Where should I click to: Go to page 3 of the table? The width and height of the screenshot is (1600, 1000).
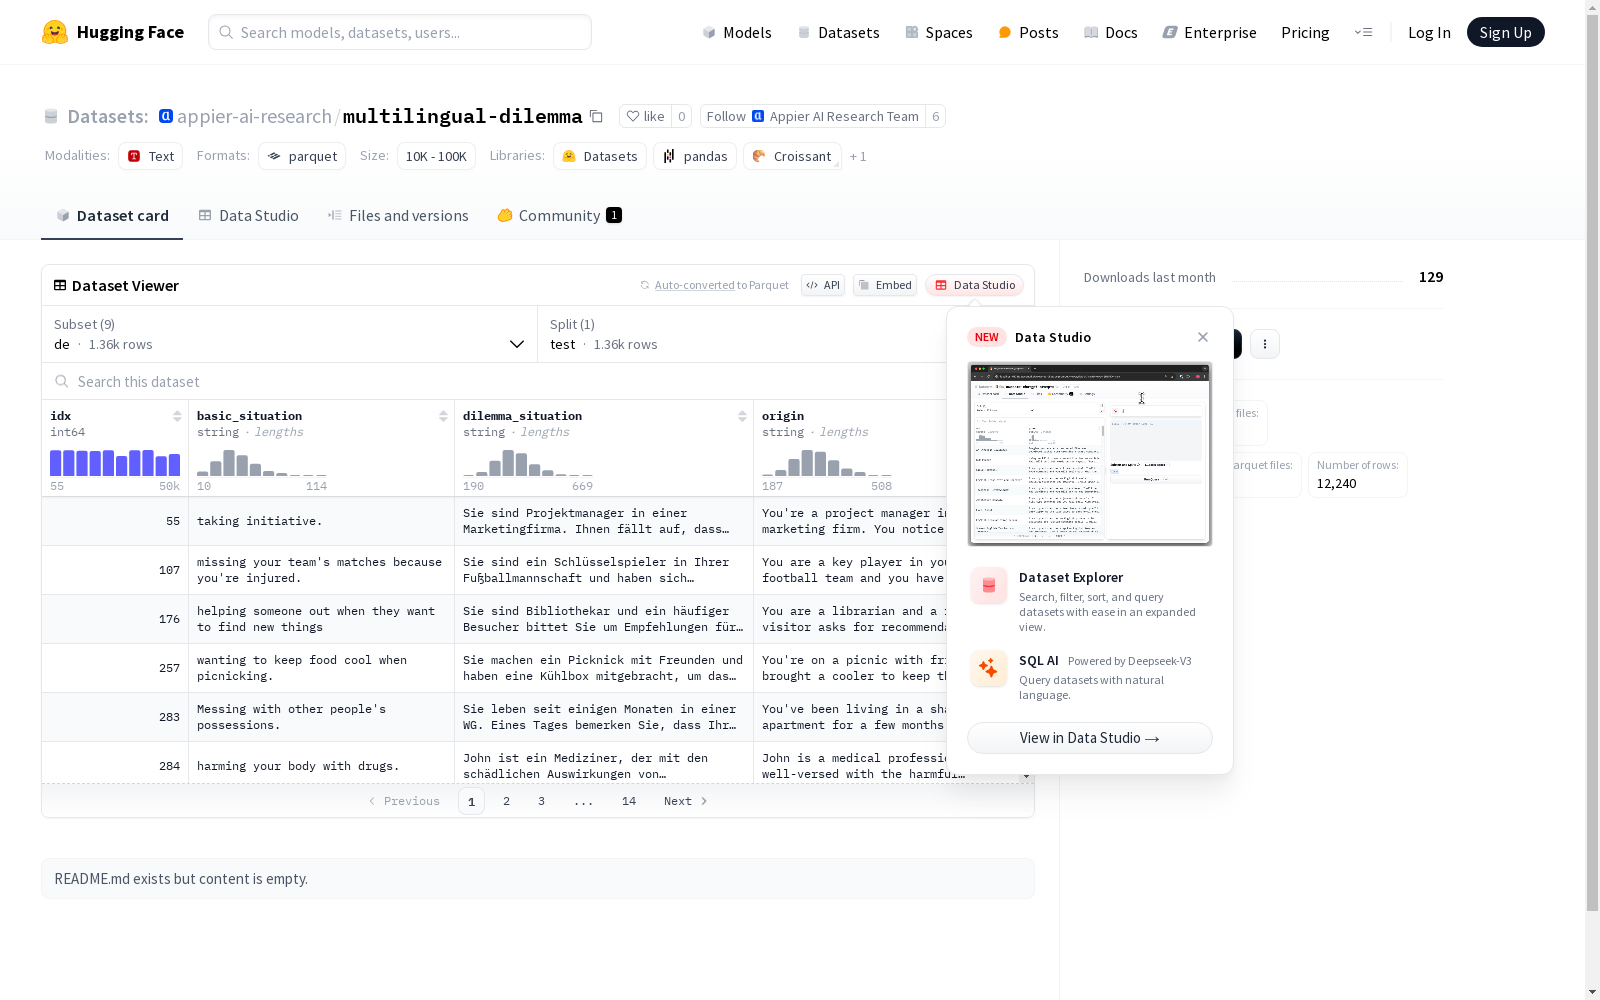pos(542,801)
